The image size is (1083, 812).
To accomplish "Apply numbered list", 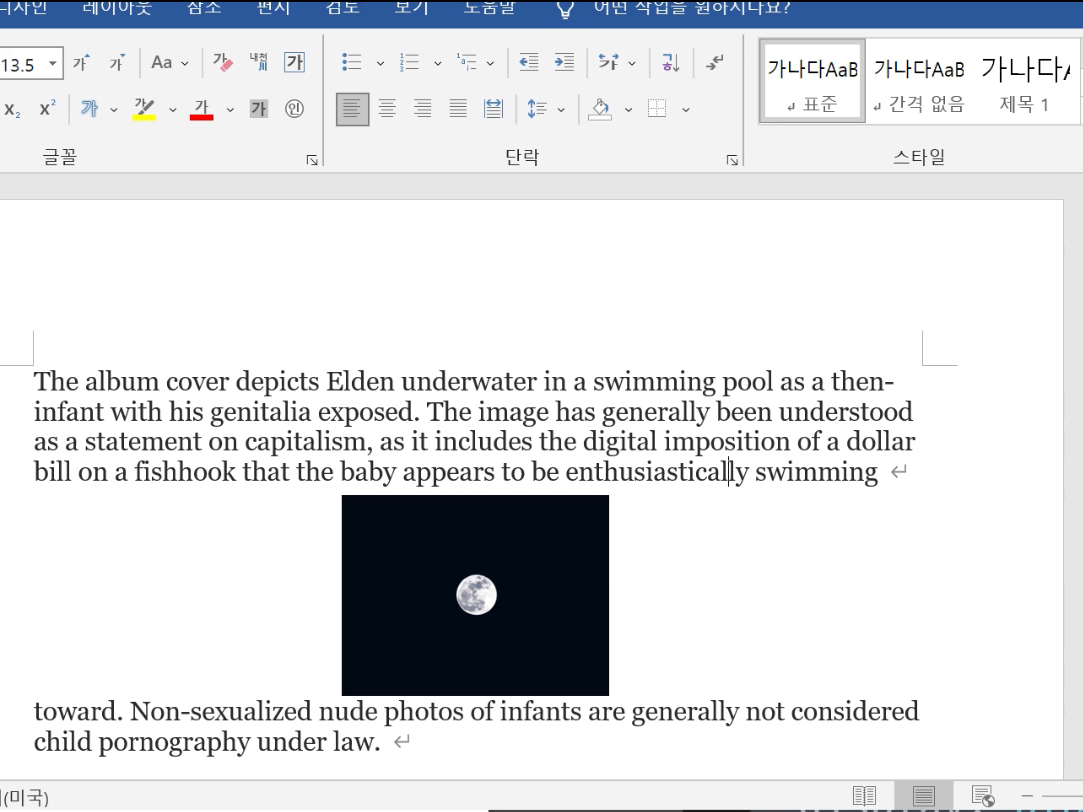I will tap(409, 63).
